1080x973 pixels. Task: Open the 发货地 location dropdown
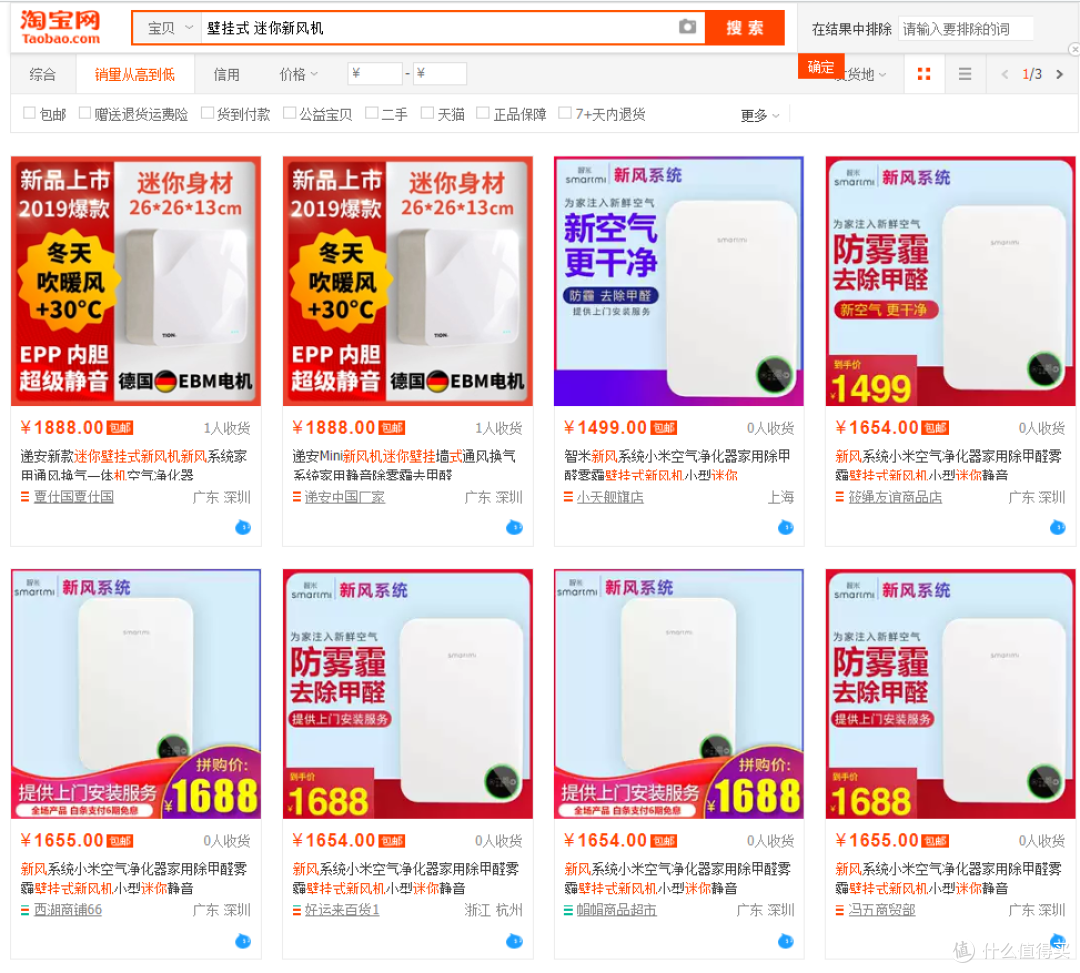pos(861,74)
